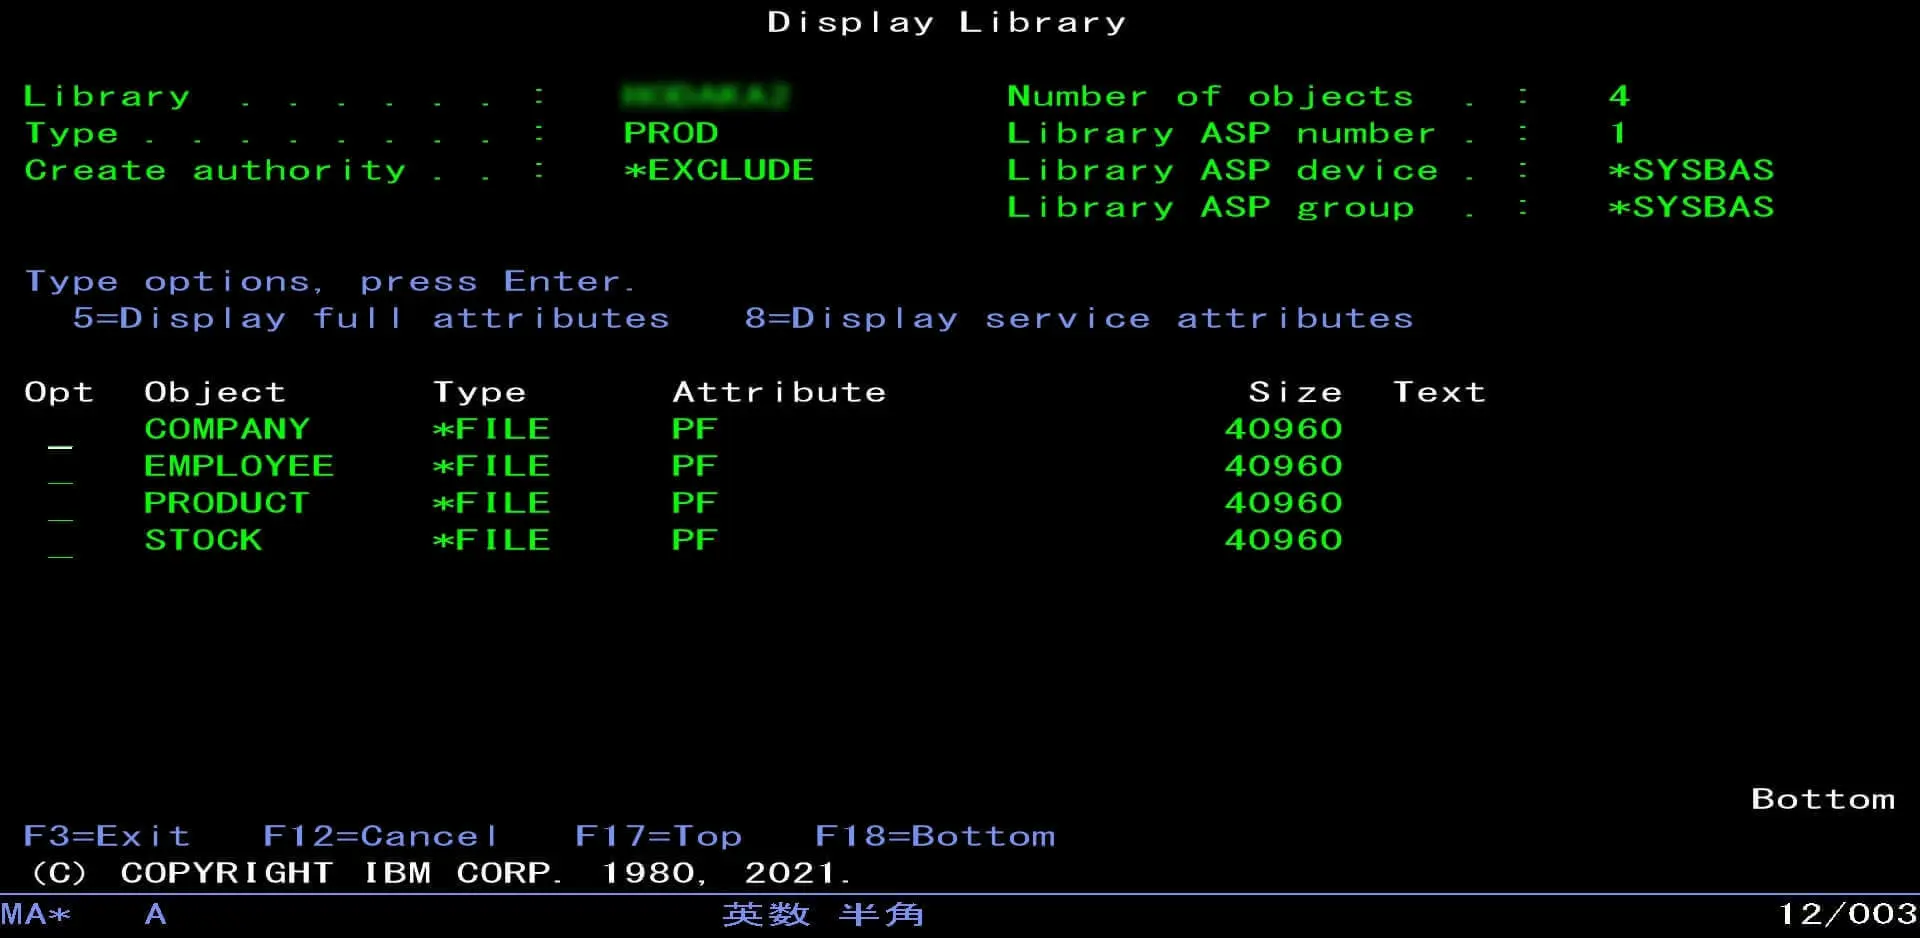
Task: Click the *EXCLUDE create authority value
Action: (719, 170)
